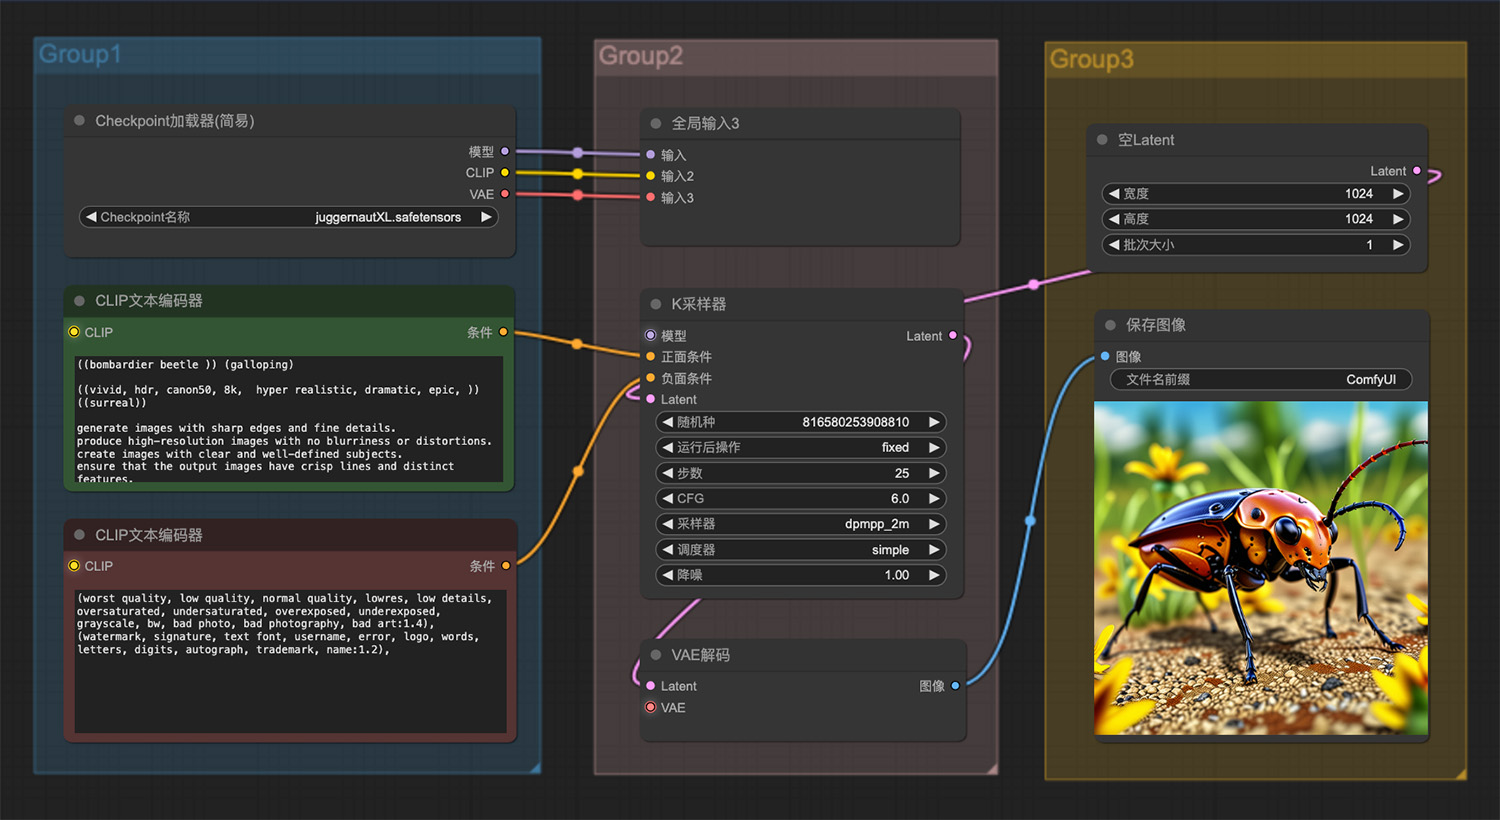Click the Latent input socket on K采样器

651,399
